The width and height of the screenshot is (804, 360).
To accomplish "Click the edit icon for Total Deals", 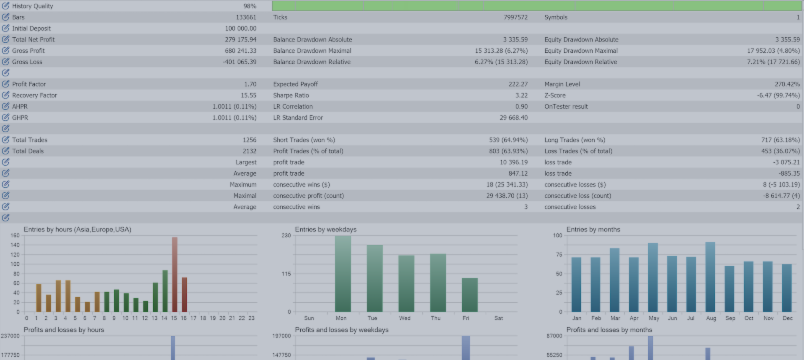I will pyautogui.click(x=6, y=151).
